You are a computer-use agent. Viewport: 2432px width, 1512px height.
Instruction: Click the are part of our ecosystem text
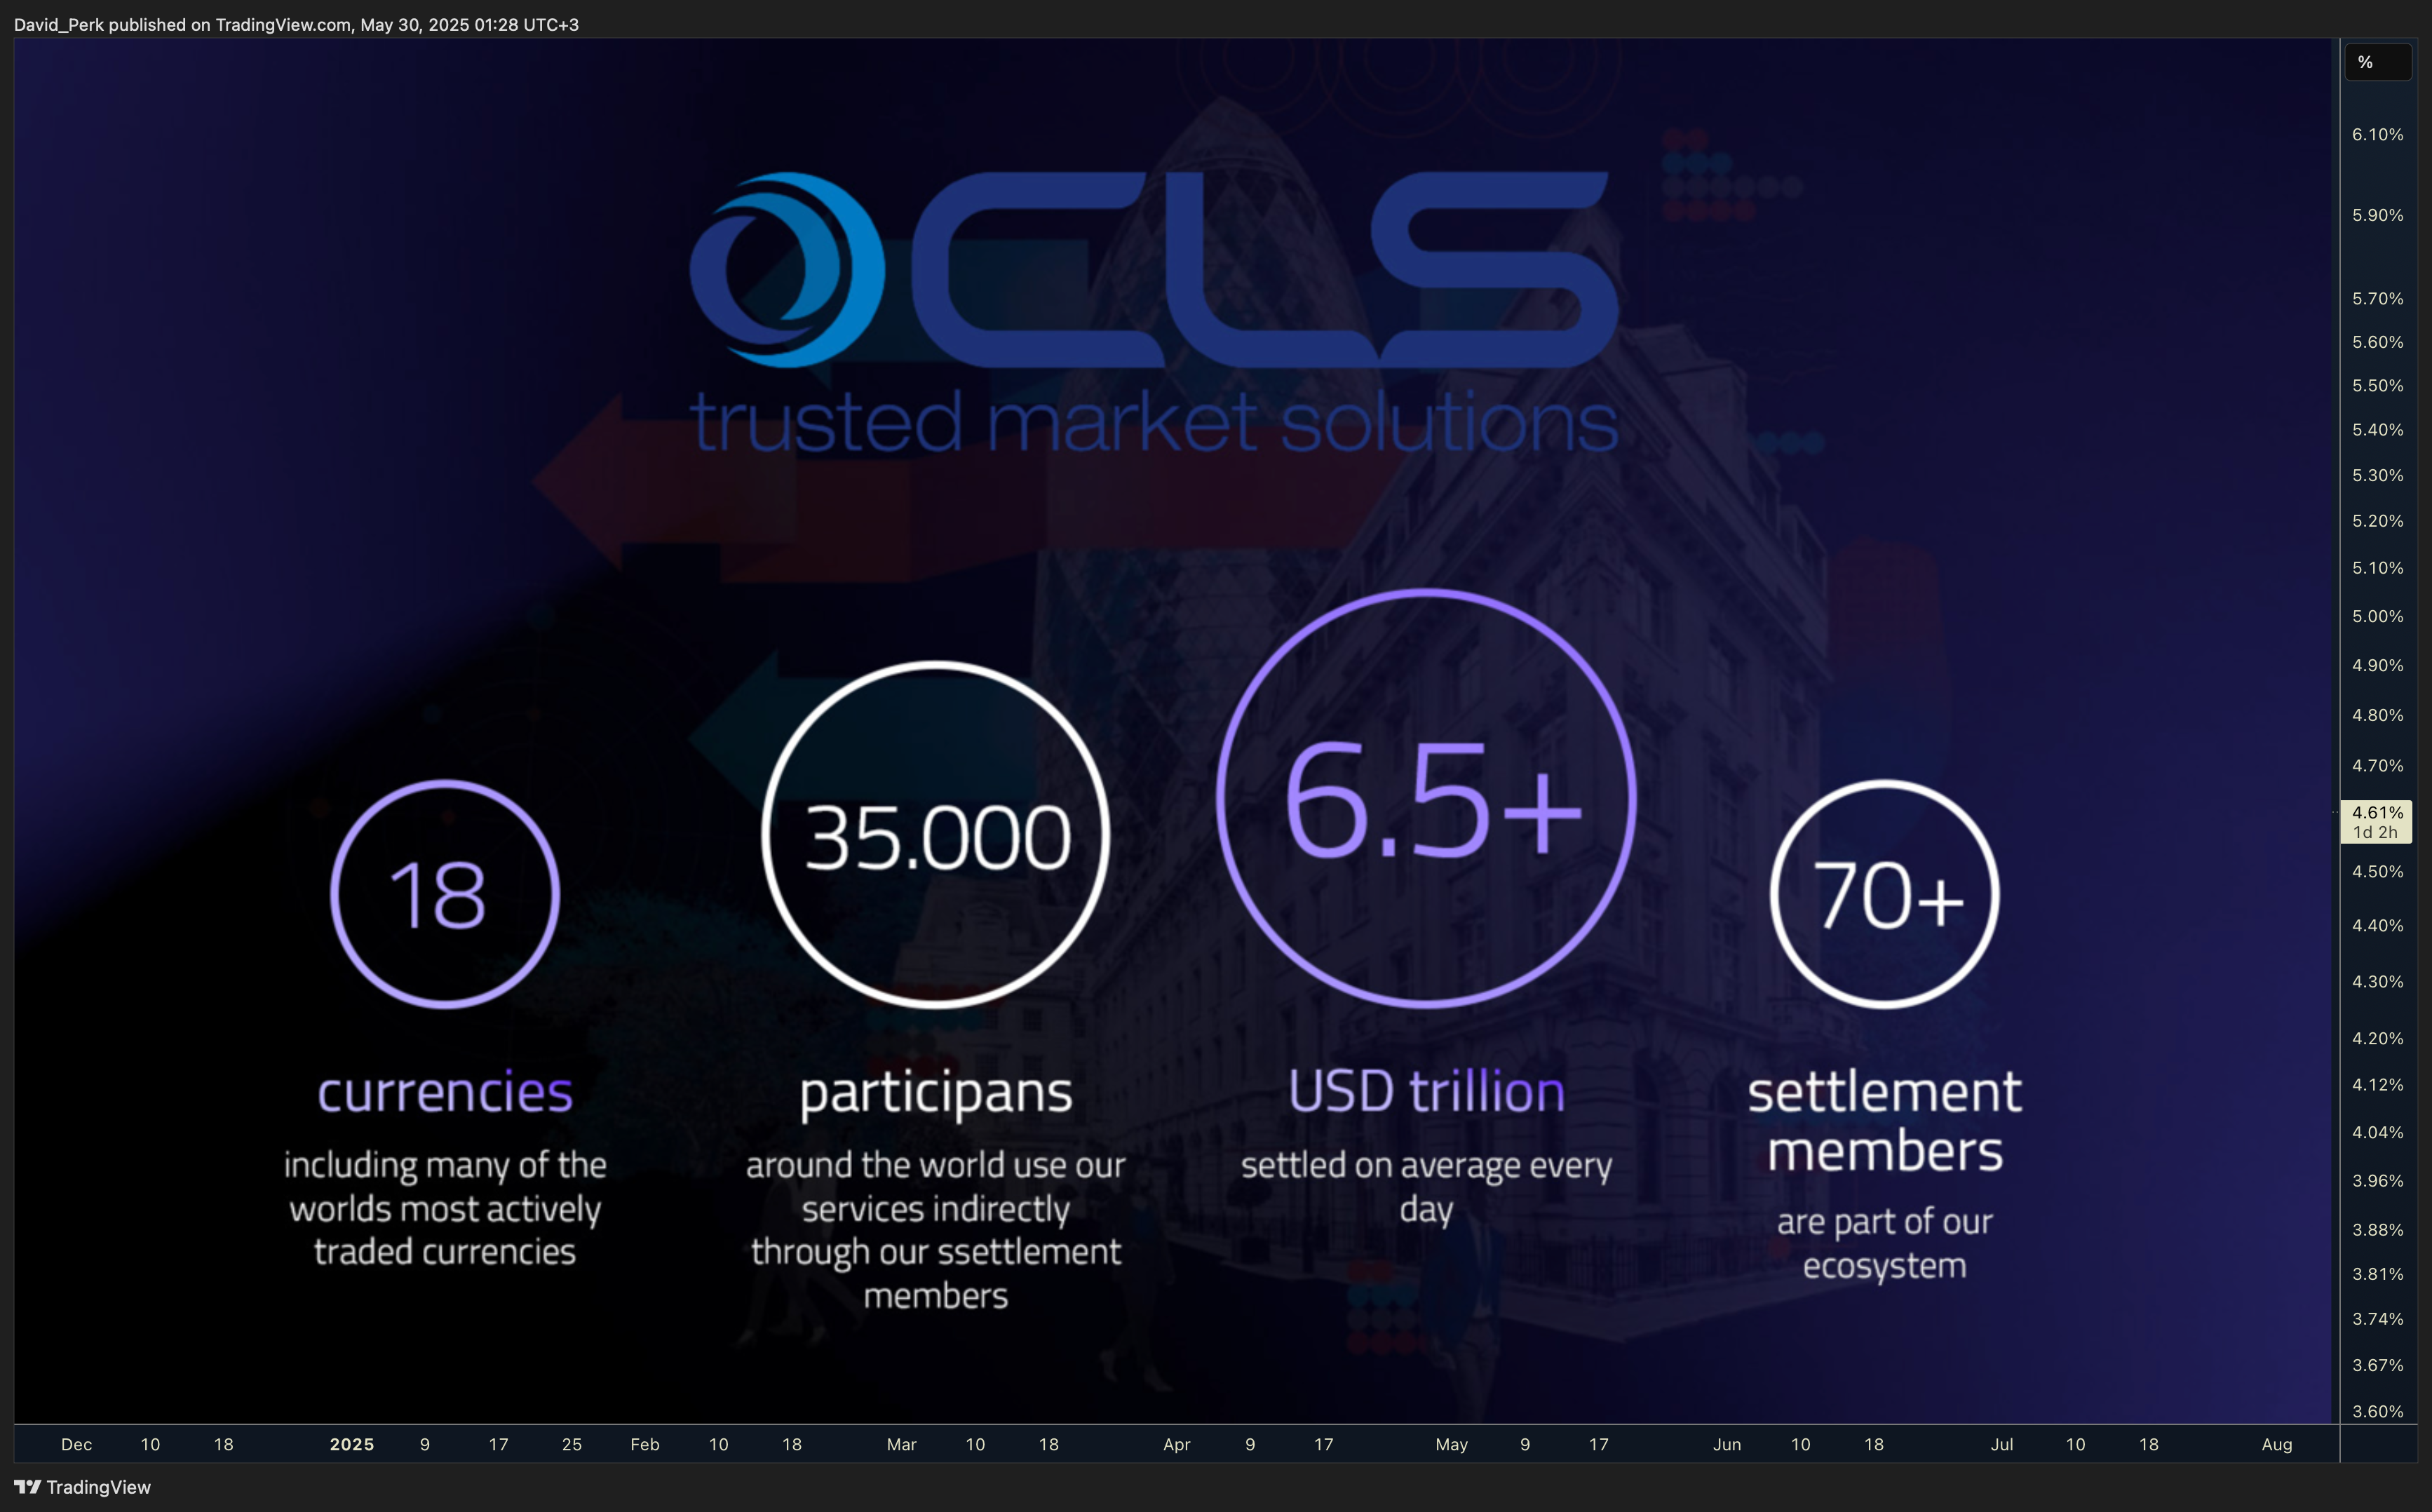(1885, 1243)
